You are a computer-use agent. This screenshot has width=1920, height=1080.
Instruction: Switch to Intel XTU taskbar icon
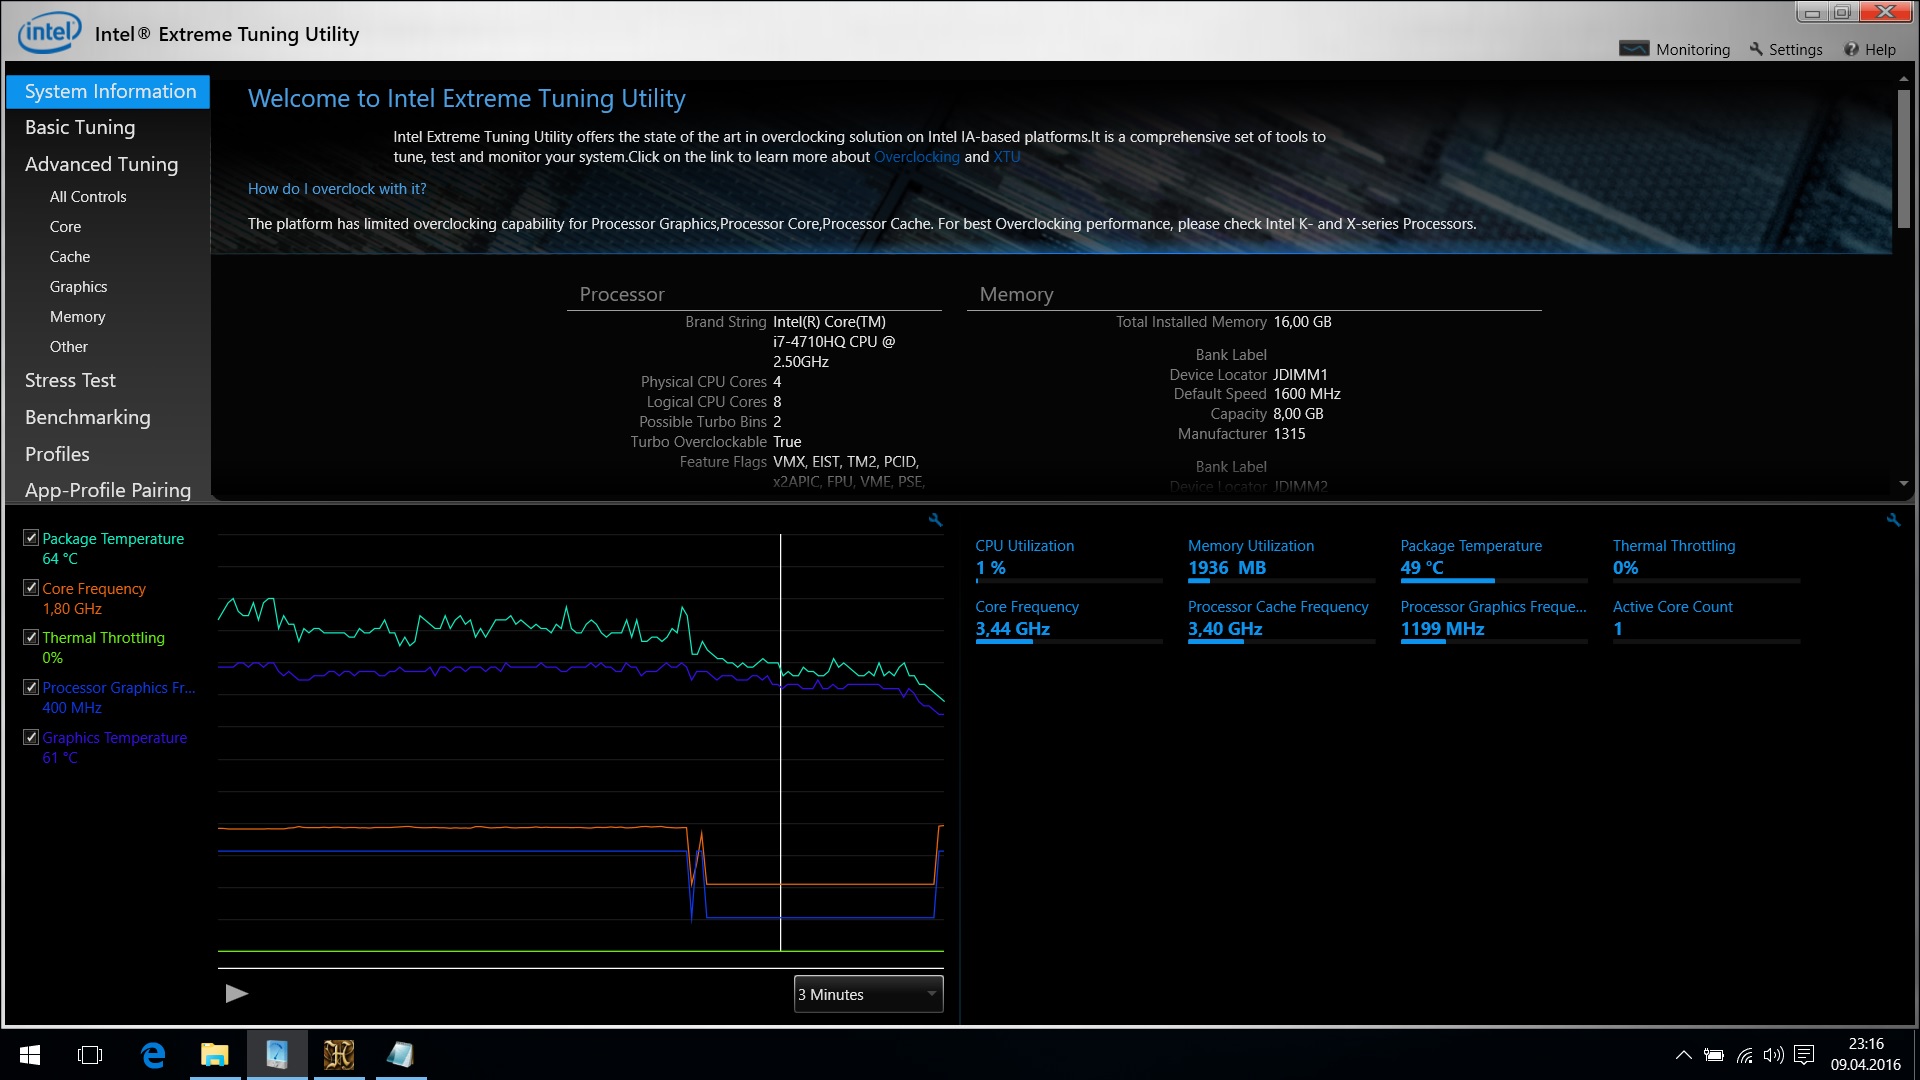click(x=277, y=1055)
